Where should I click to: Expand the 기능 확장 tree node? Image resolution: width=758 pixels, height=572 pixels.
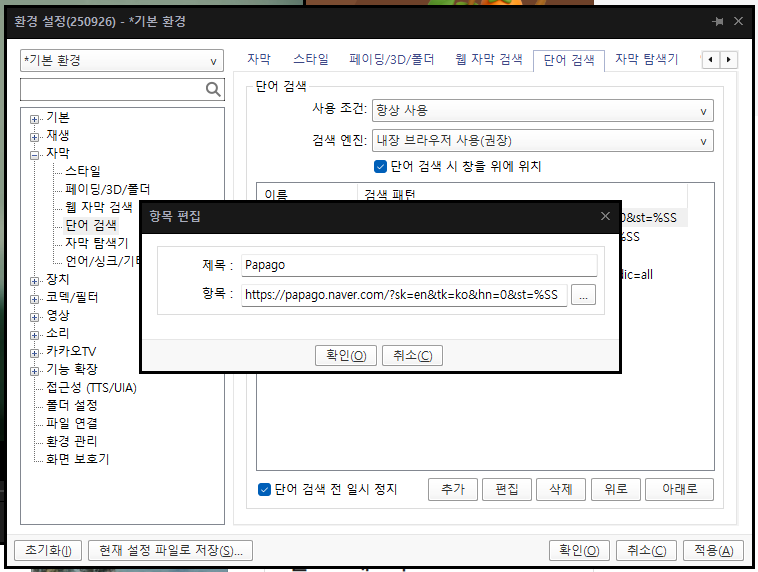coord(34,371)
